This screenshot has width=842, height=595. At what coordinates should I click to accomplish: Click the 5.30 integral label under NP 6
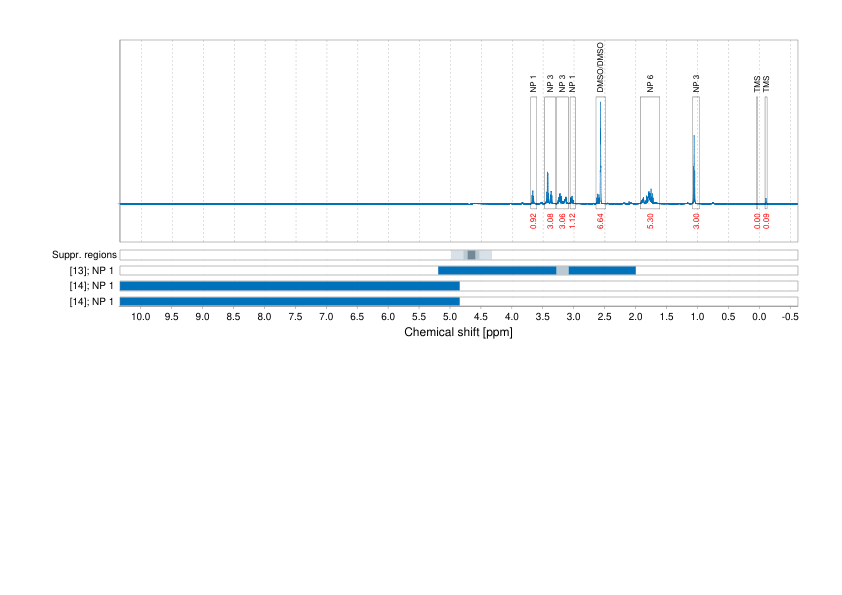(x=650, y=219)
